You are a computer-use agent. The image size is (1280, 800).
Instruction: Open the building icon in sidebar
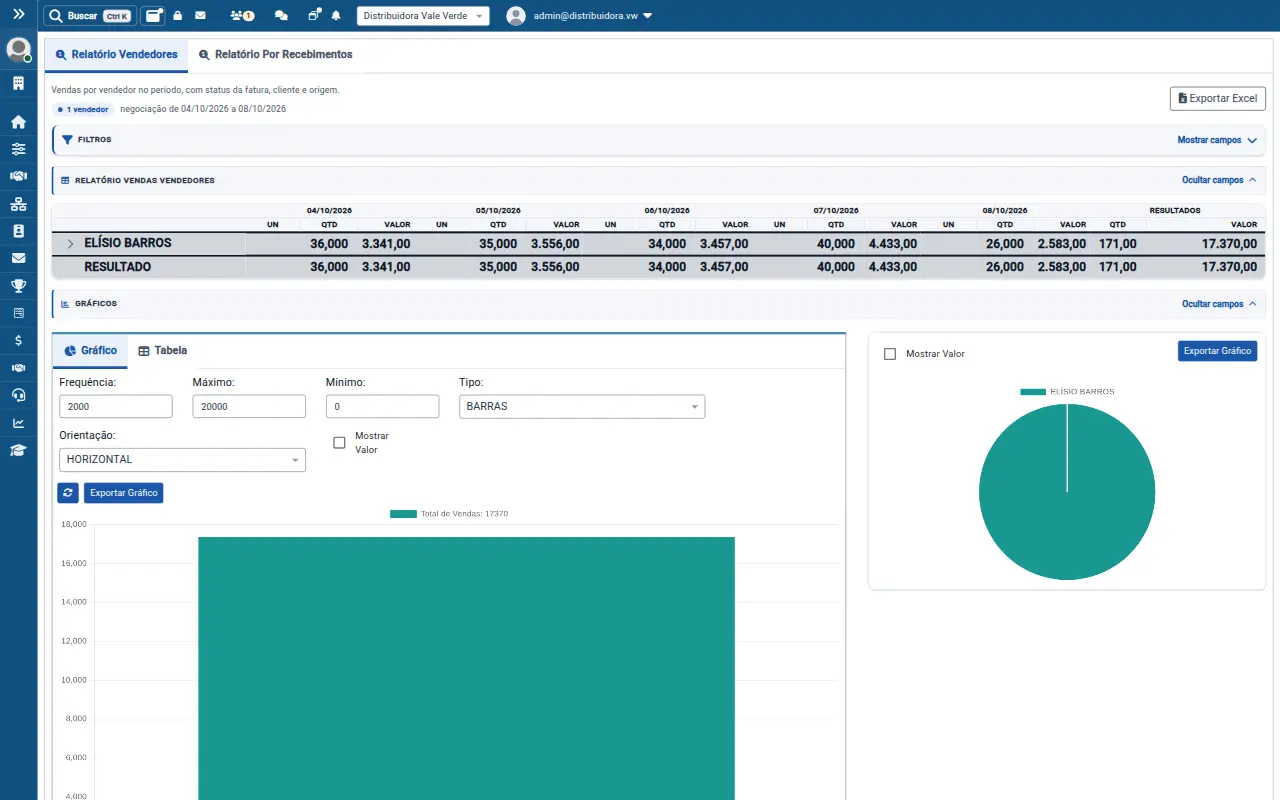[18, 83]
